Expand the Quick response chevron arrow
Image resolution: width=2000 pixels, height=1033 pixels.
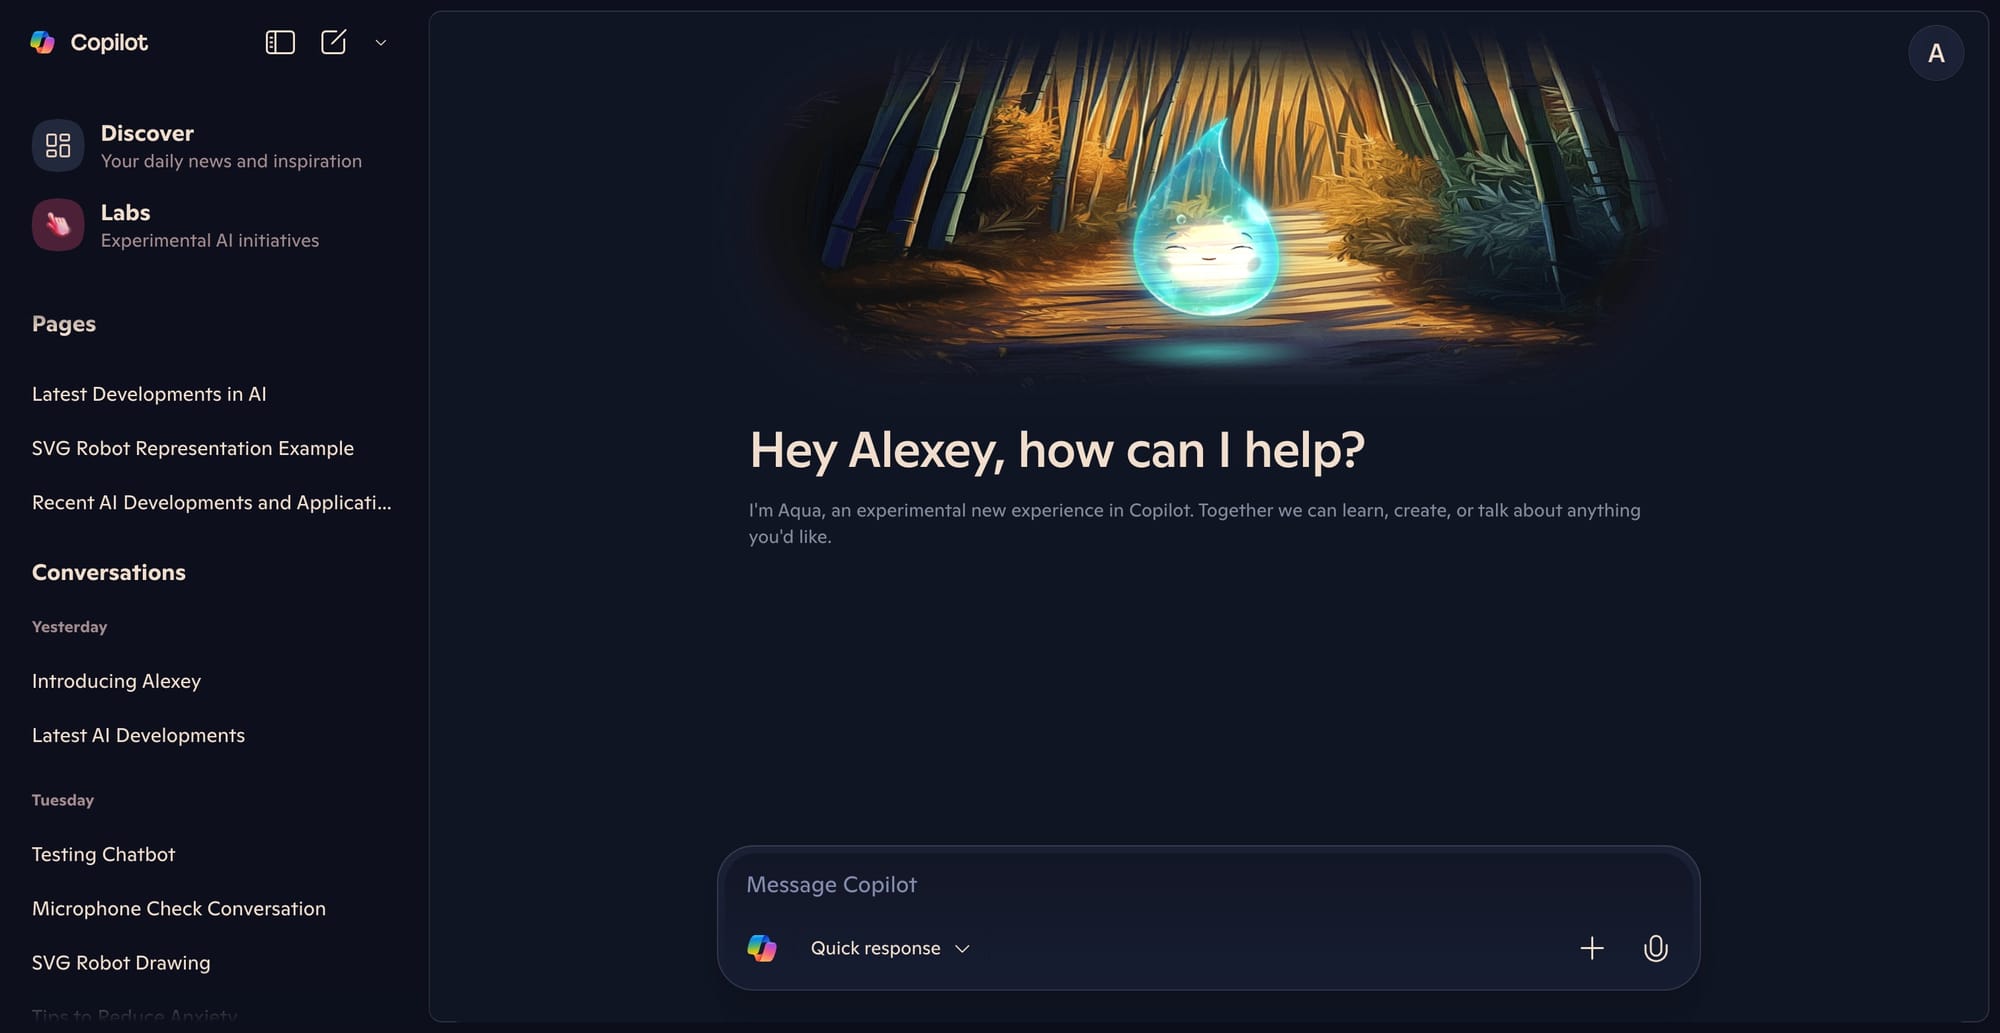click(x=962, y=949)
